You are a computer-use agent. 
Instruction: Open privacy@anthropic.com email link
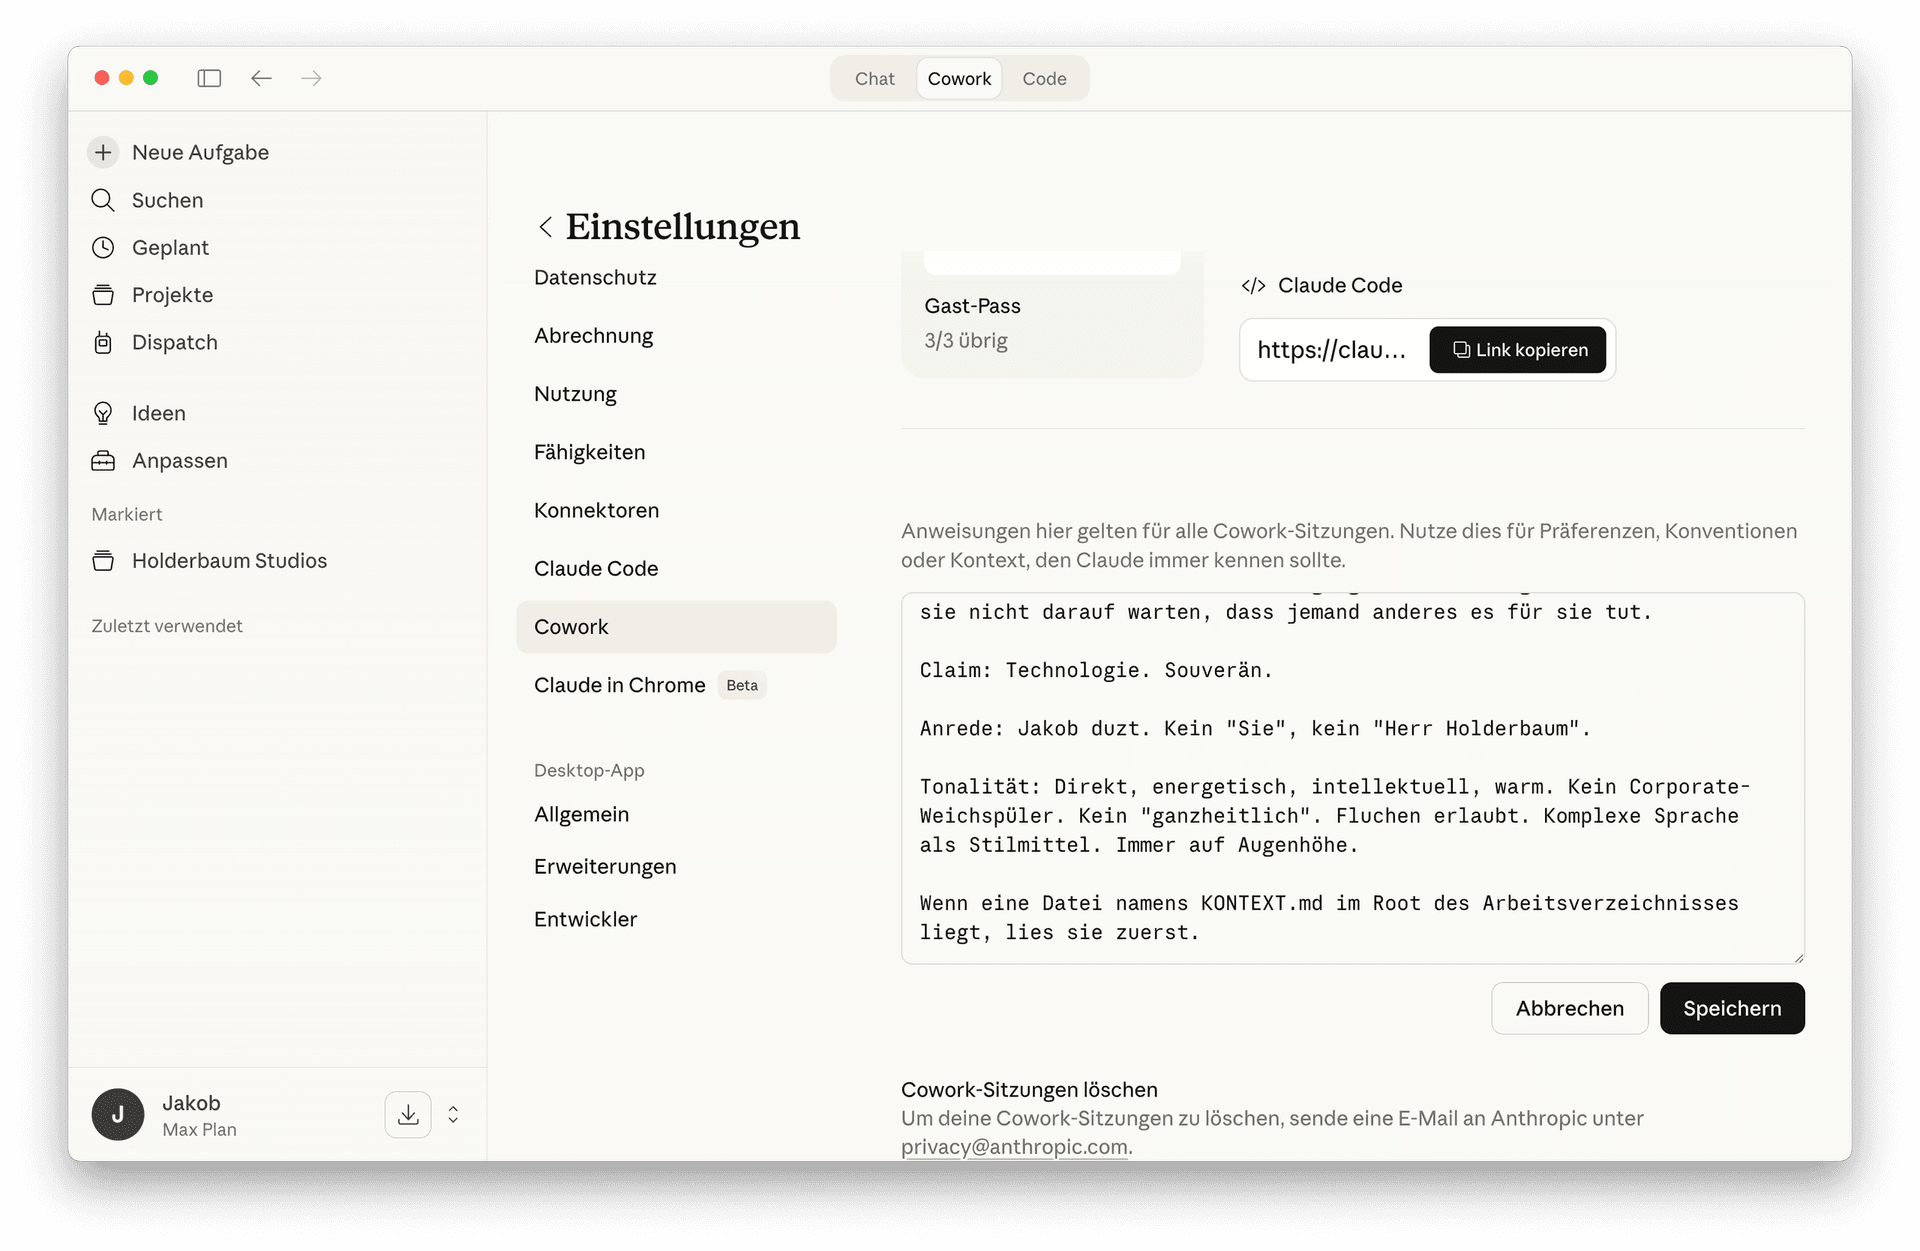[x=1014, y=1147]
